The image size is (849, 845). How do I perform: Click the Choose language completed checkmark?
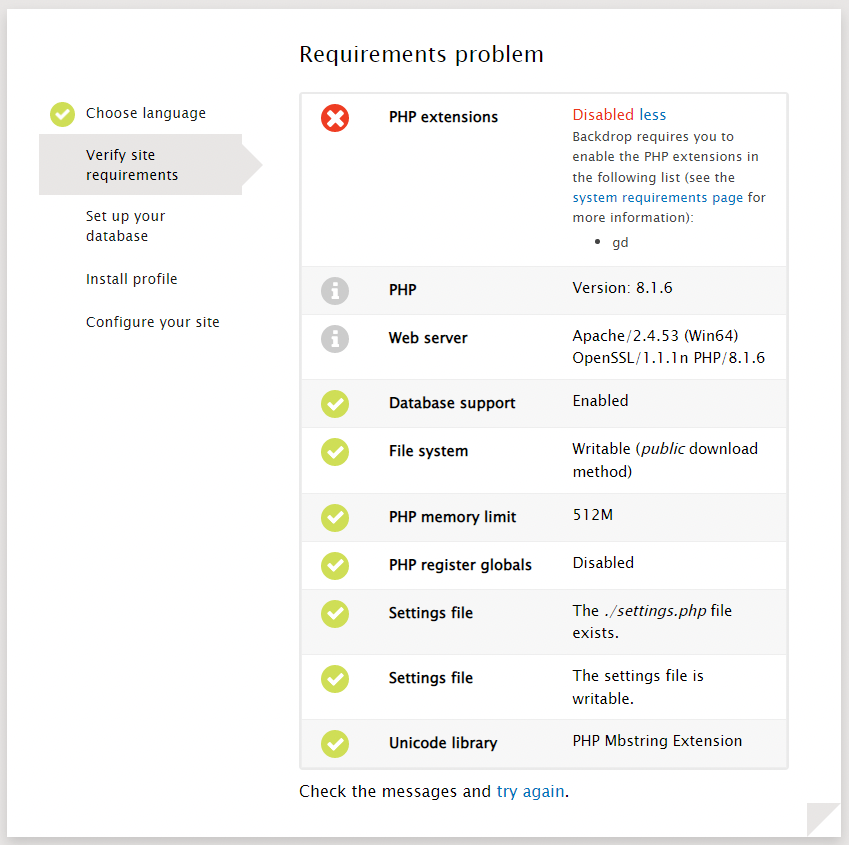click(62, 114)
